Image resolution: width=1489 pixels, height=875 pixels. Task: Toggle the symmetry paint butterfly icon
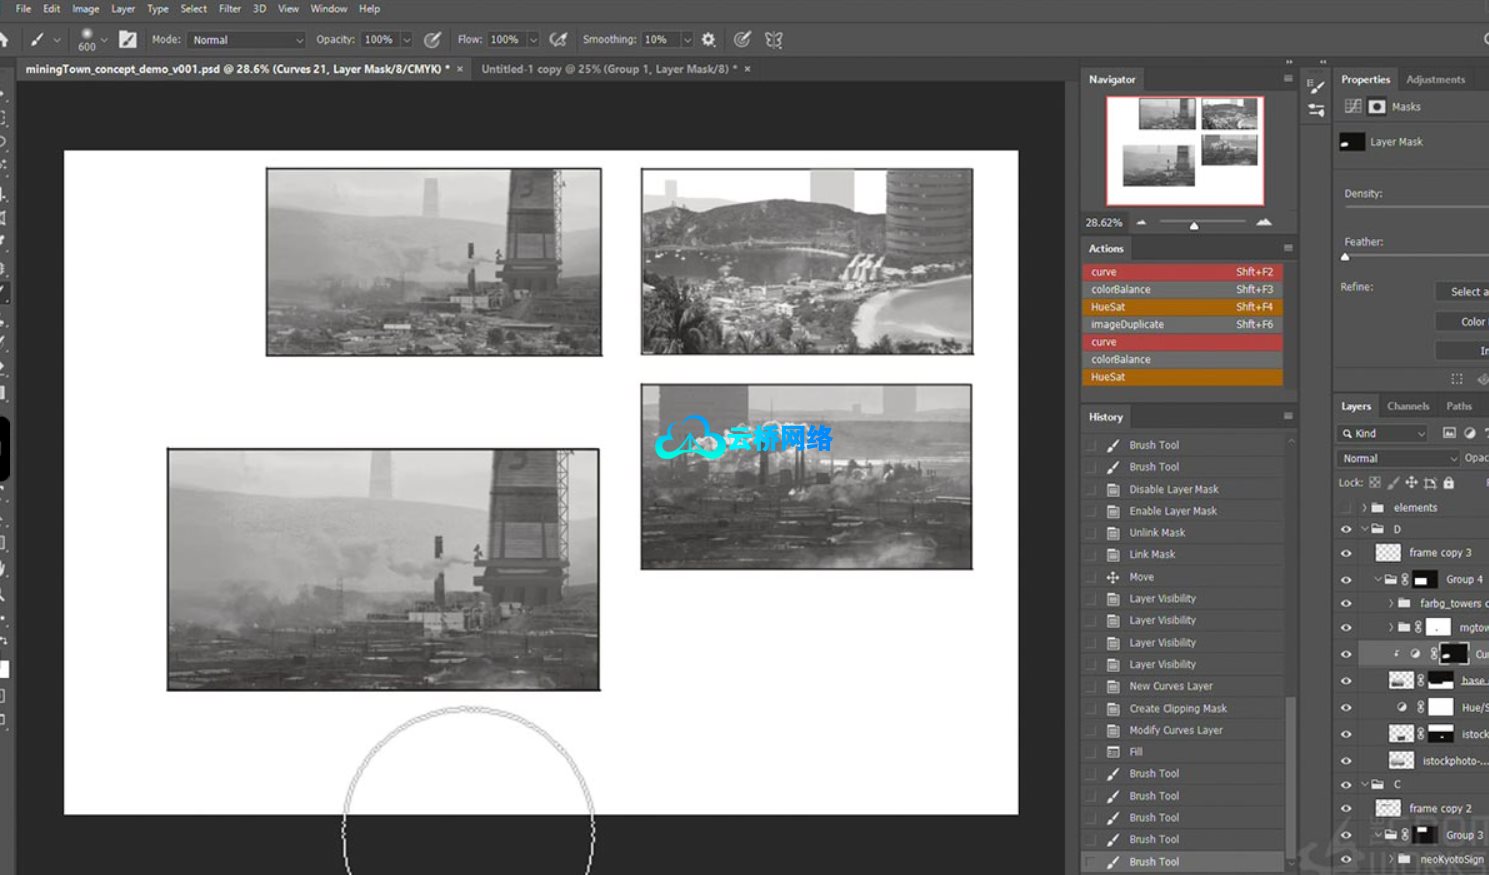point(773,40)
